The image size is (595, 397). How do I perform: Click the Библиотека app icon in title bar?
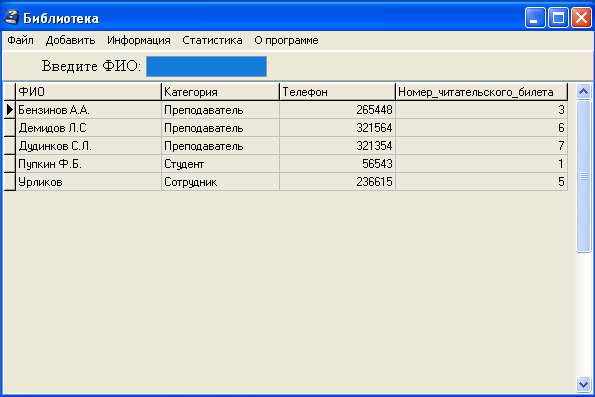[x=12, y=17]
